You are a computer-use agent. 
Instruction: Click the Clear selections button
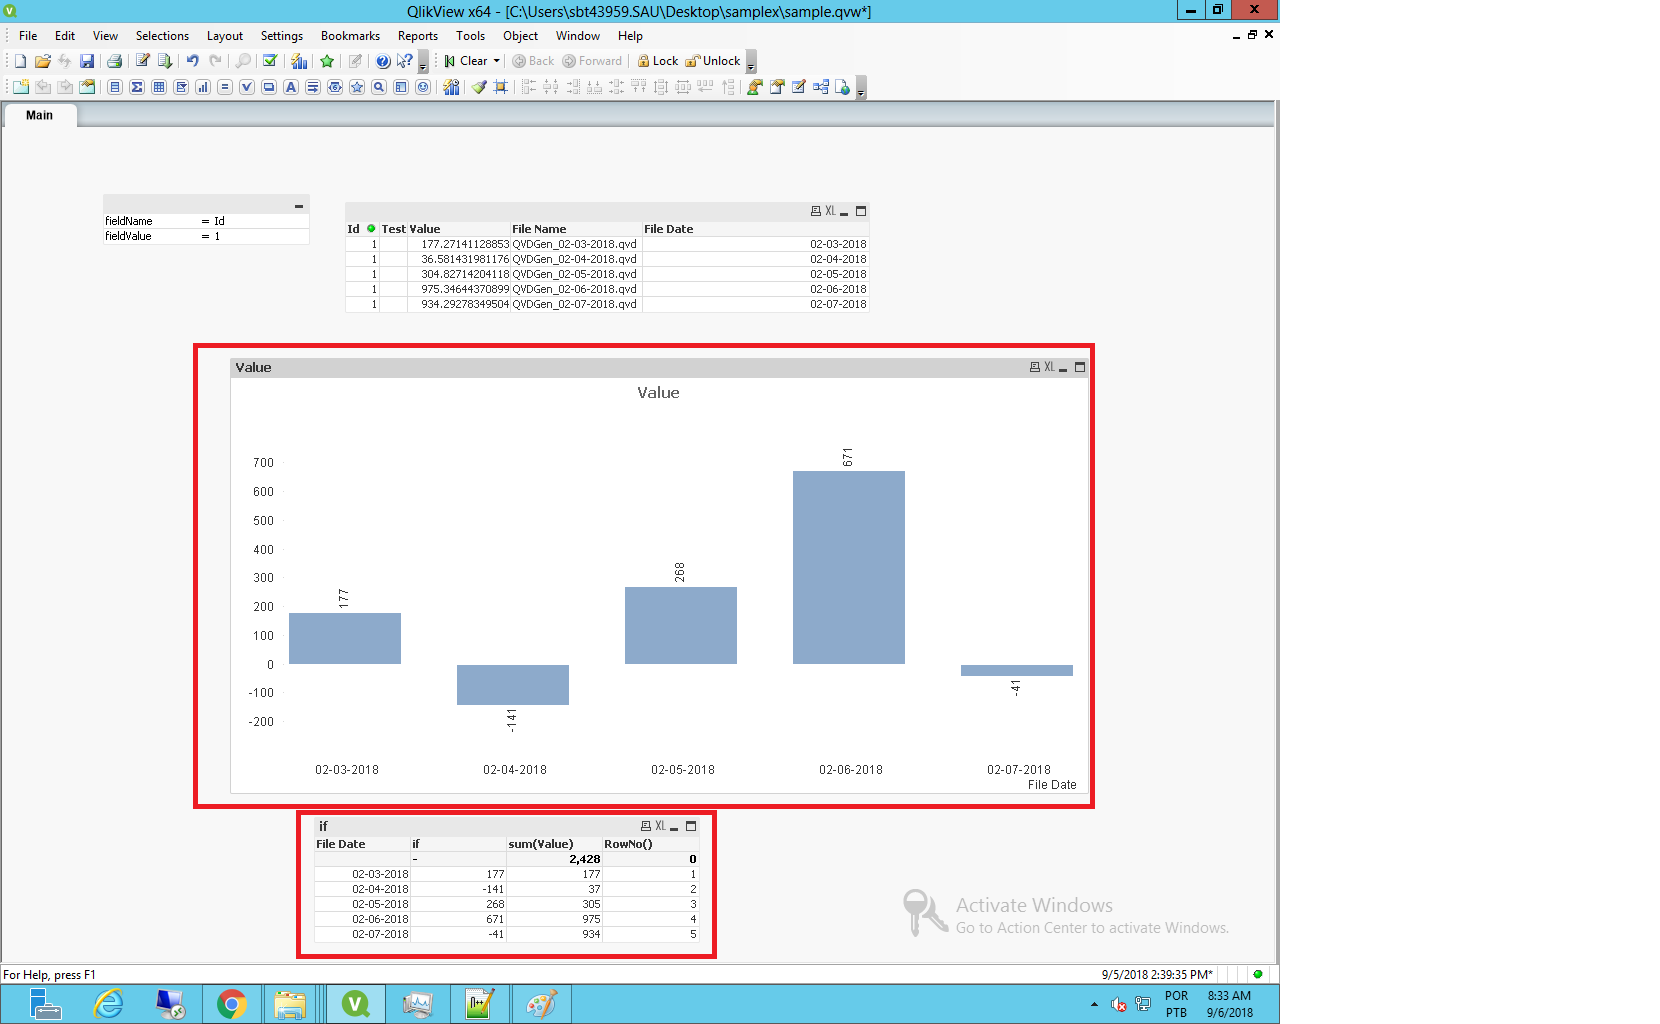[x=466, y=61]
